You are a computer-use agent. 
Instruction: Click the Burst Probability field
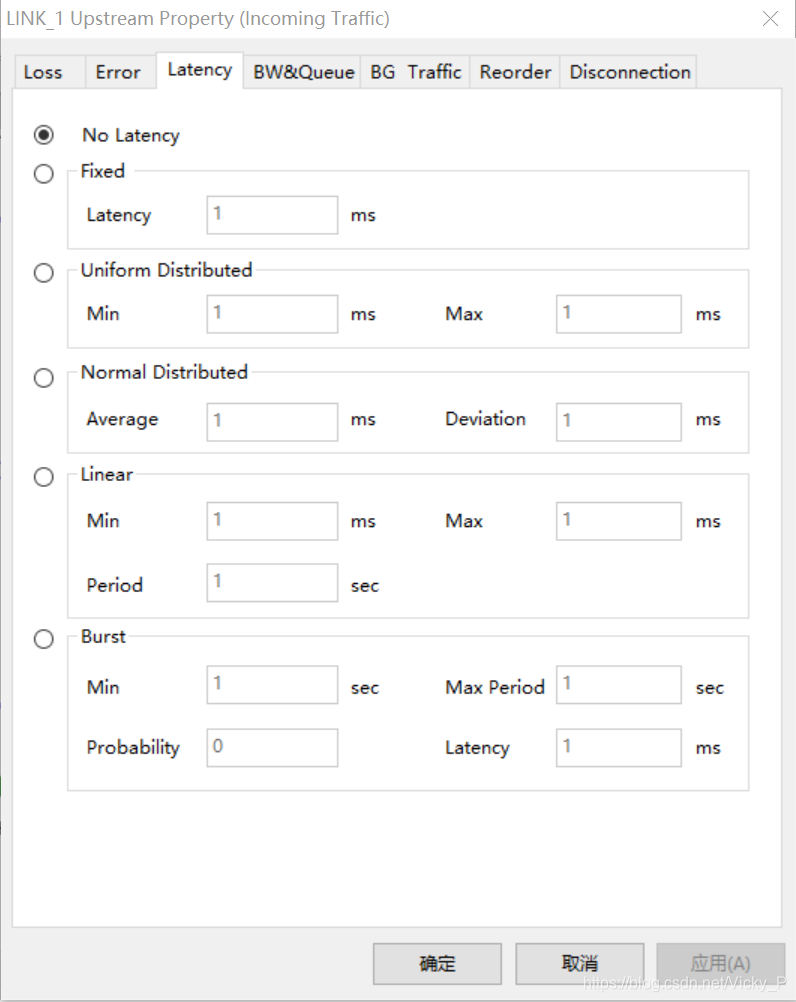[x=272, y=747]
